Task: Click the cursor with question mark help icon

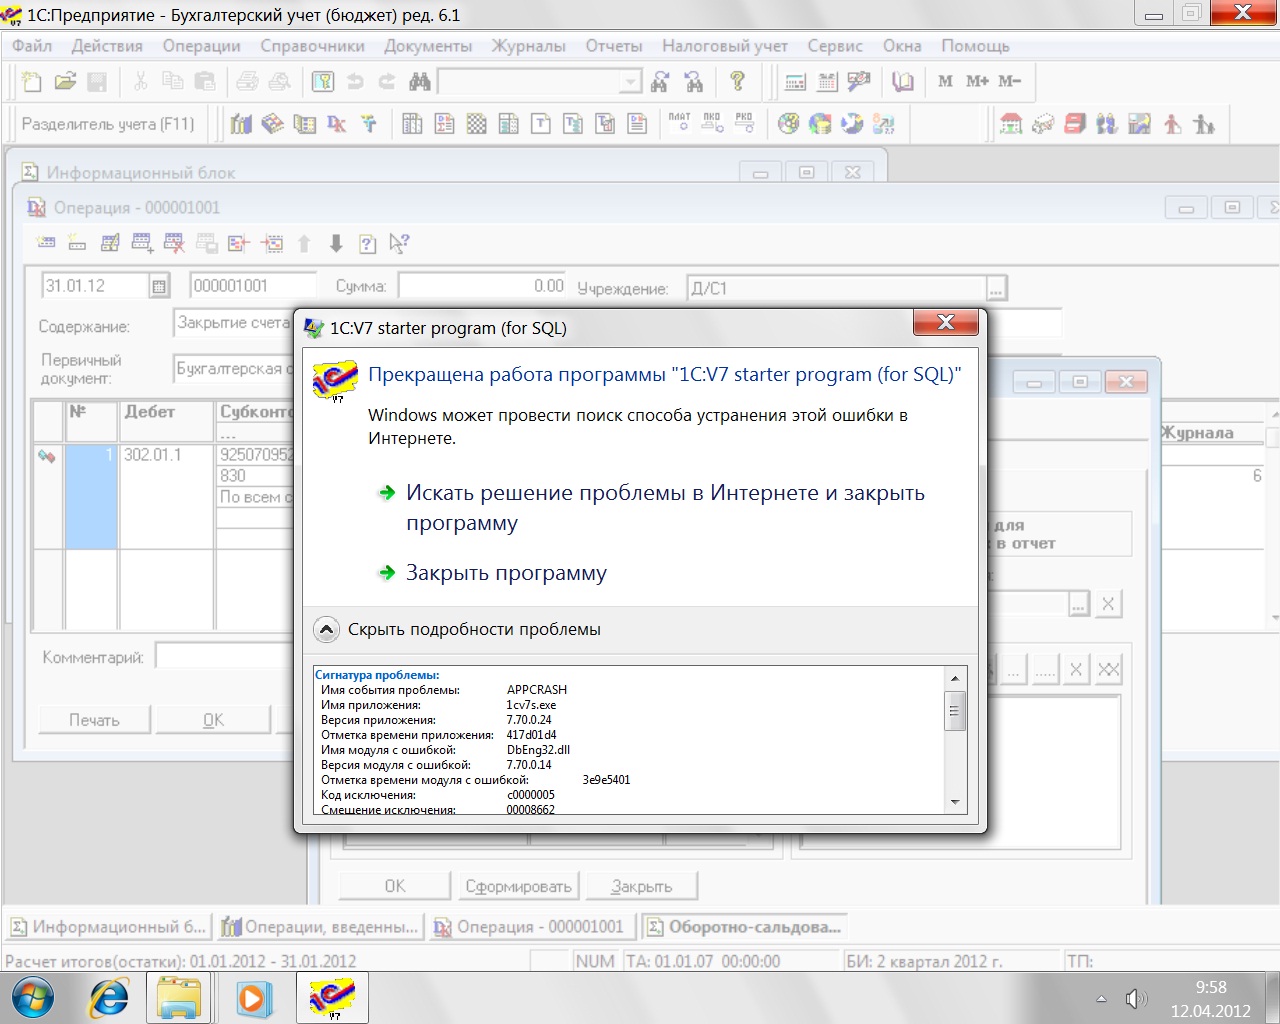Action: tap(399, 243)
